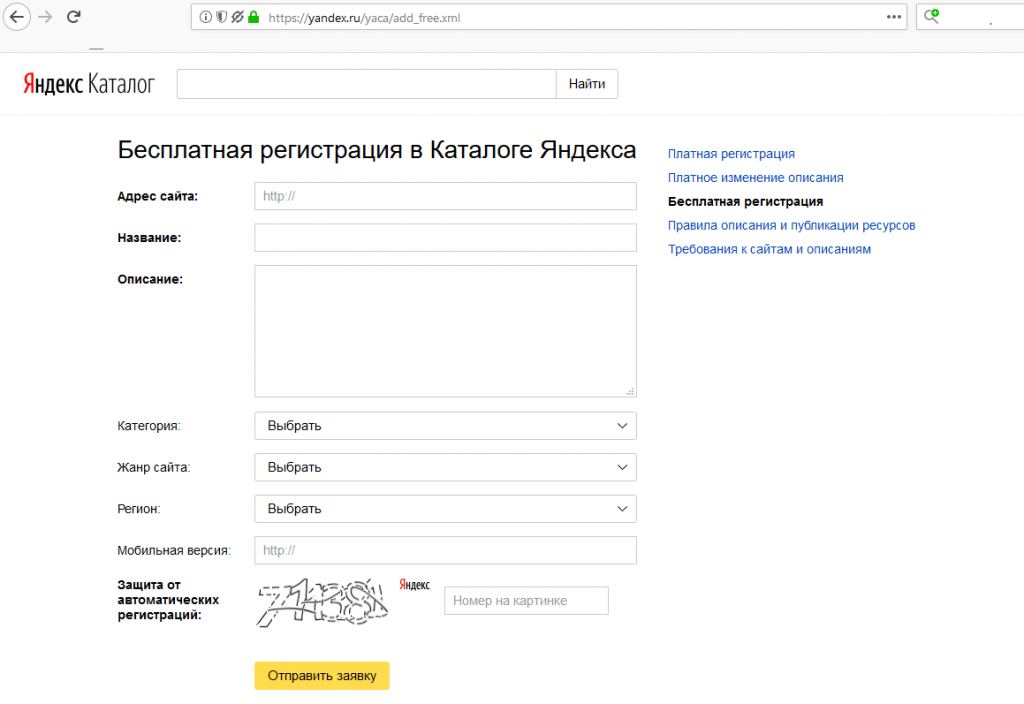Screen dimensions: 1024x704
Task: Open the Жанр сайта dropdown
Action: [445, 468]
